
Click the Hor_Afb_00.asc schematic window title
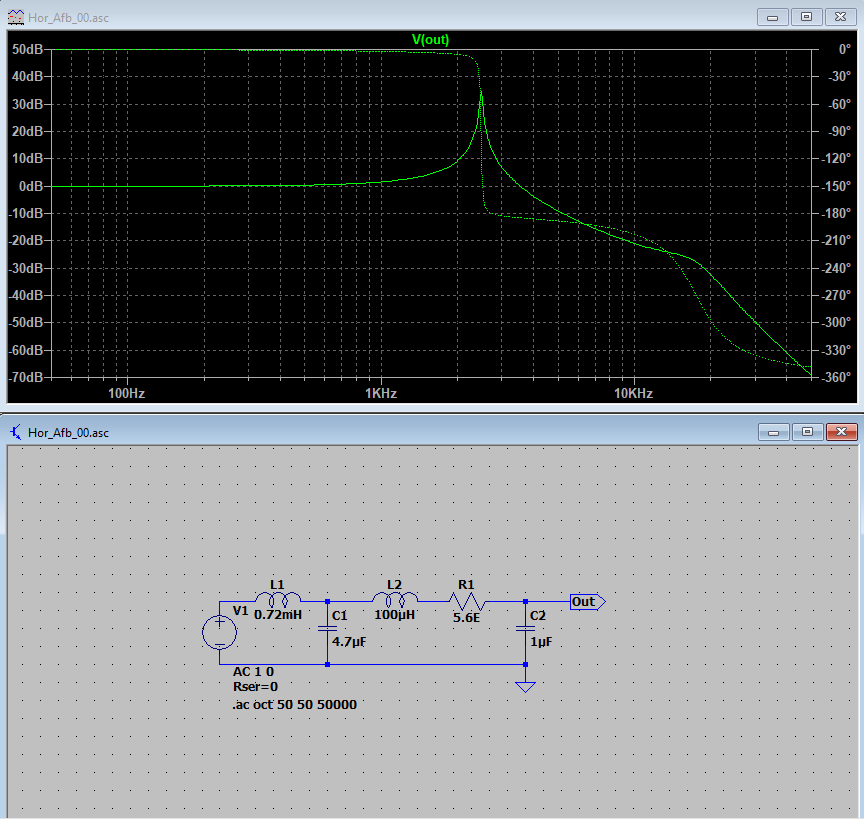click(68, 433)
